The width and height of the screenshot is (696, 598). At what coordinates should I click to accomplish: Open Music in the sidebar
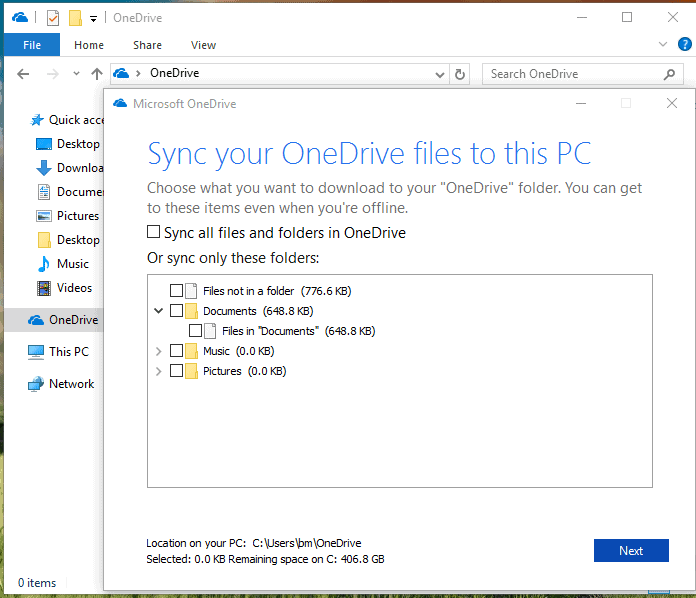pyautogui.click(x=63, y=264)
